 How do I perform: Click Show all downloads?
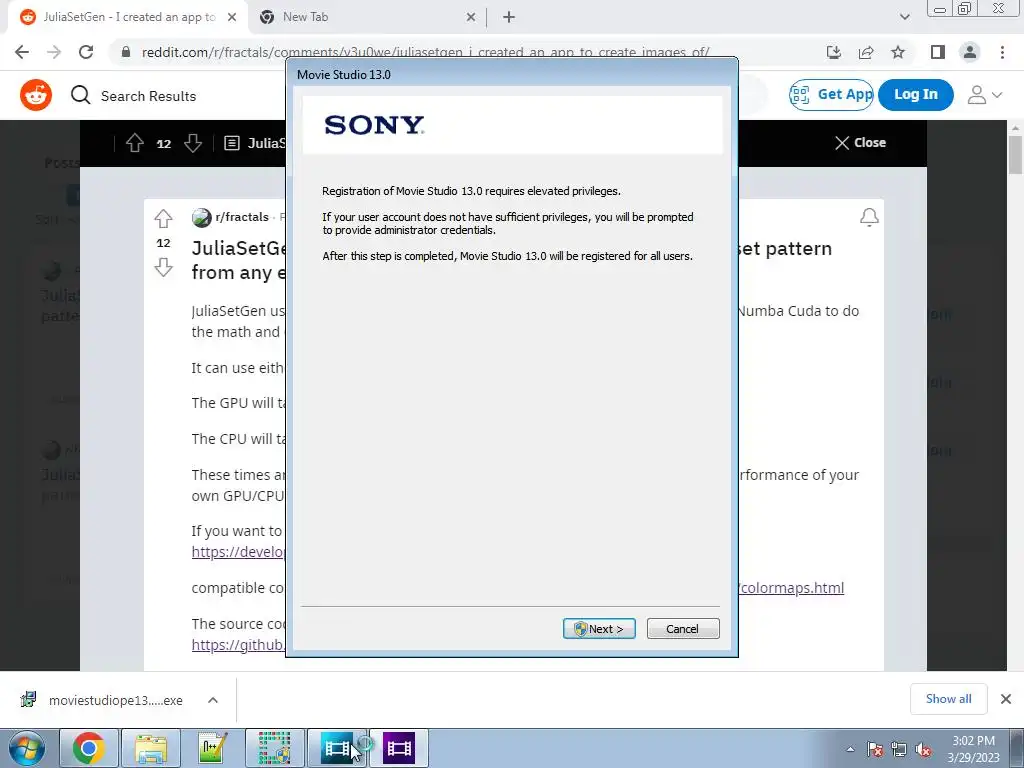[948, 699]
